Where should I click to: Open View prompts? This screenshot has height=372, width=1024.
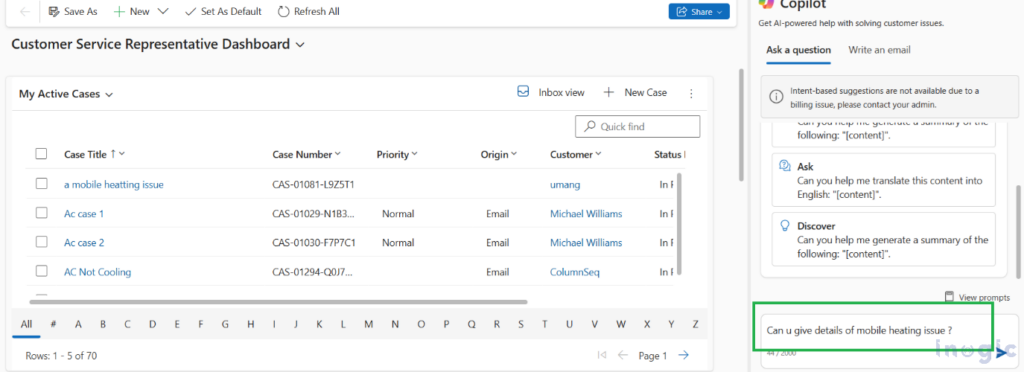977,297
